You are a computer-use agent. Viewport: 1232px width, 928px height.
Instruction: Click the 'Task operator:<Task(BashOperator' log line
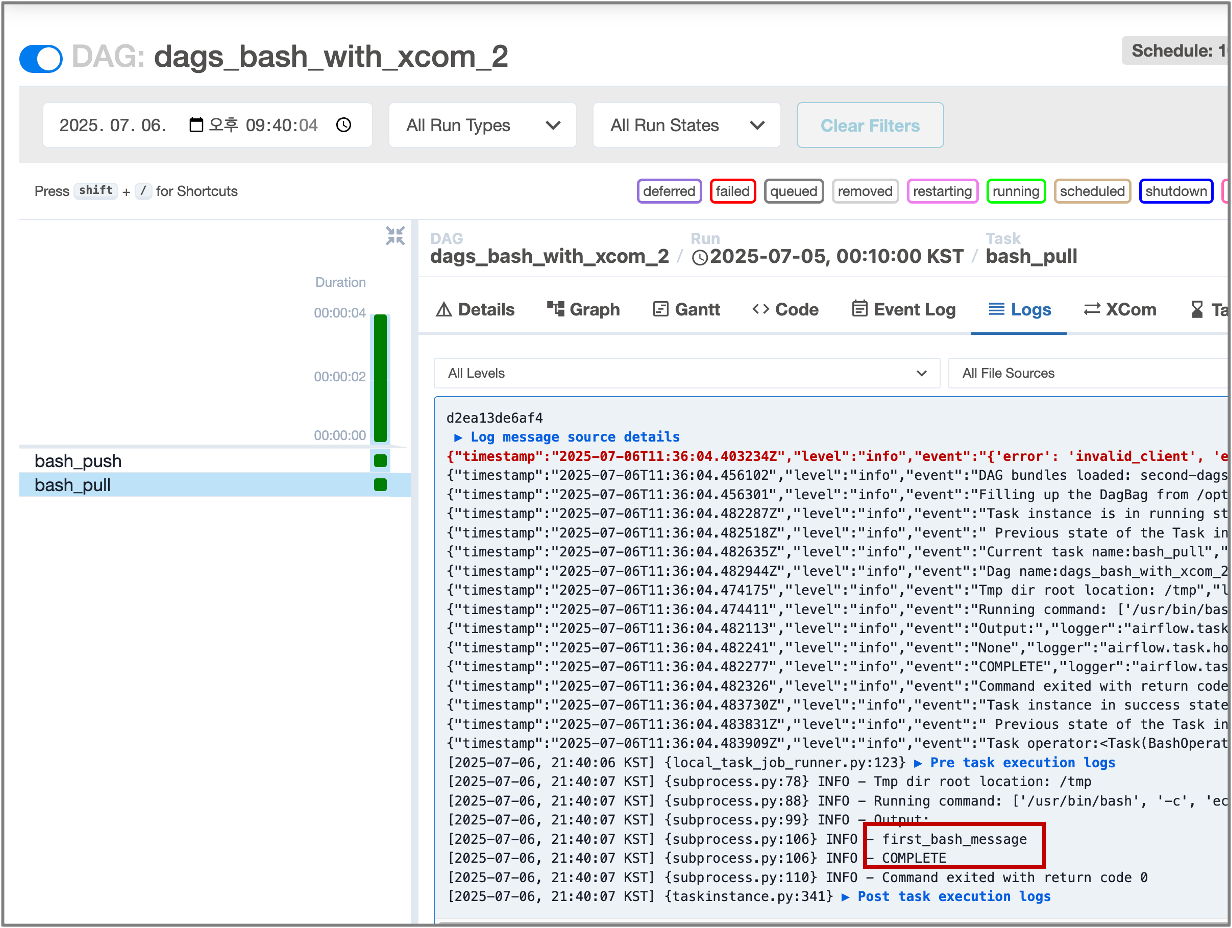(837, 743)
